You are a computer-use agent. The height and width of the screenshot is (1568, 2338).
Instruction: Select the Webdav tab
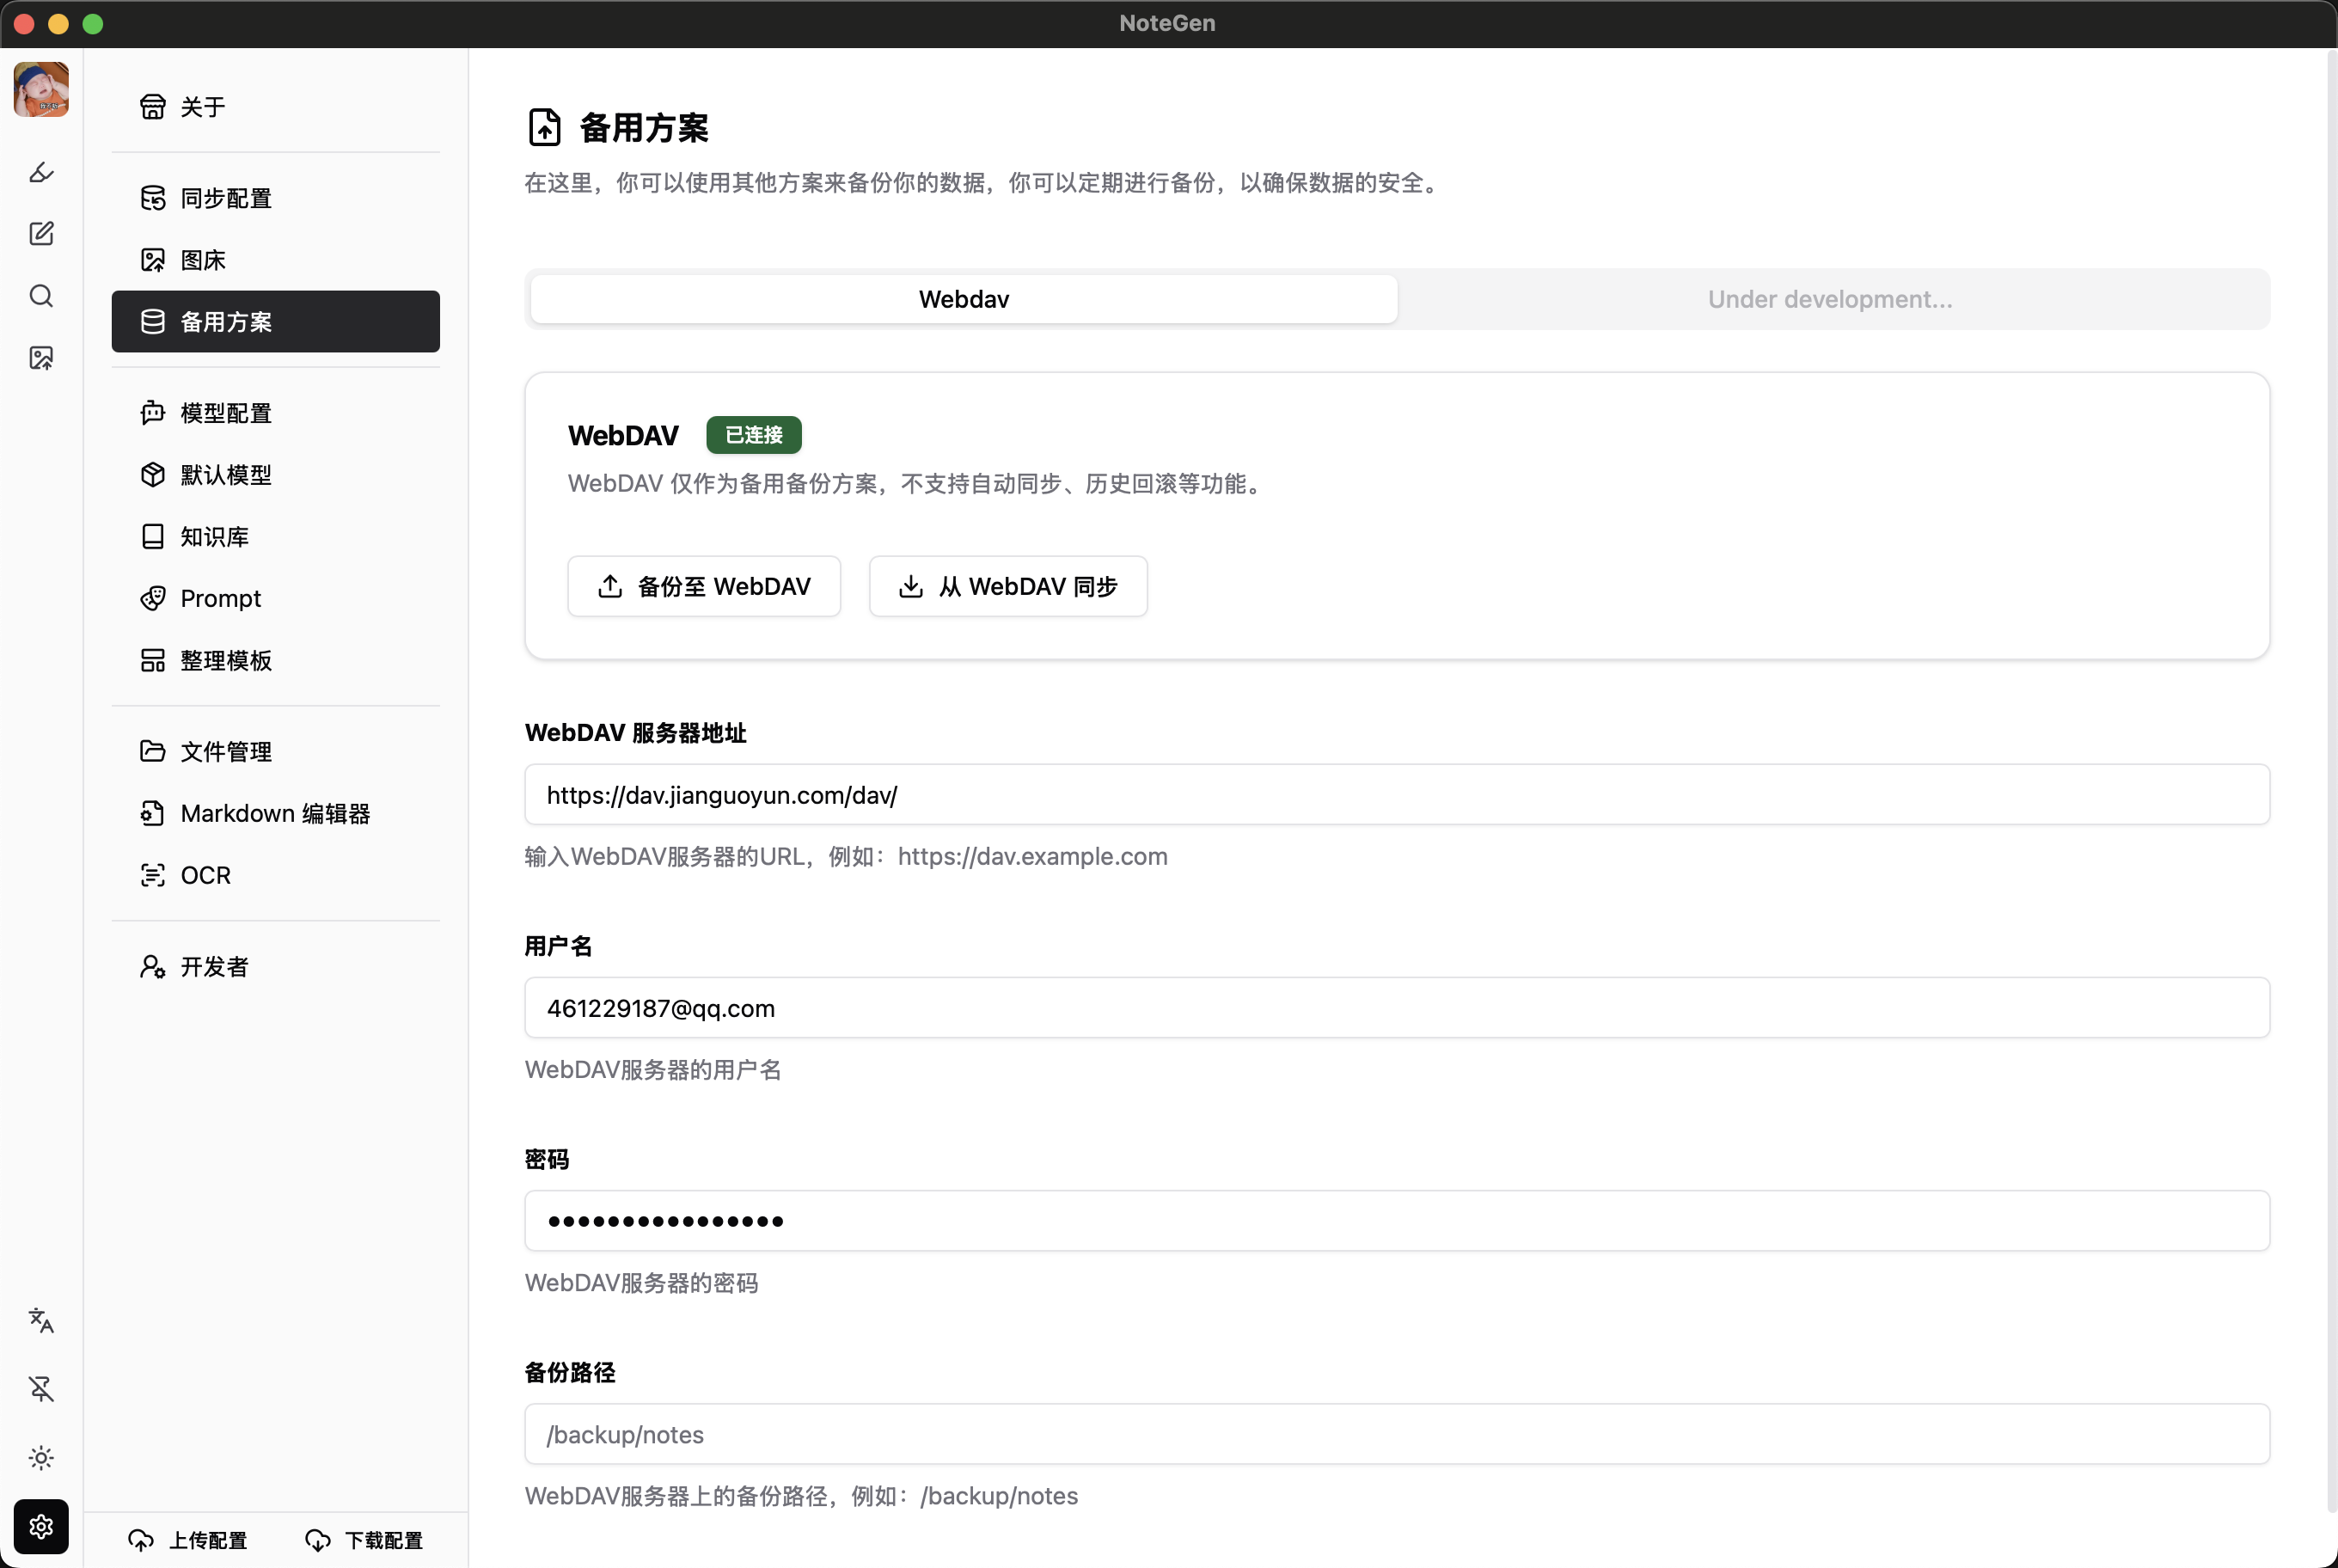tap(963, 299)
